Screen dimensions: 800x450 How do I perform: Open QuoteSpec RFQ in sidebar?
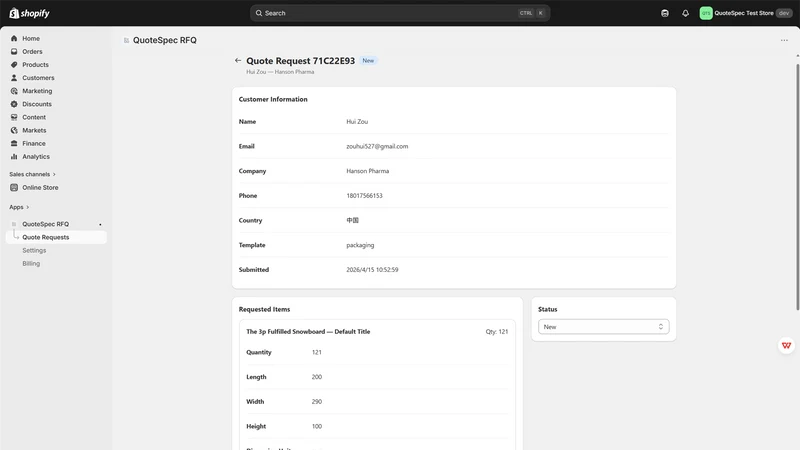click(45, 224)
